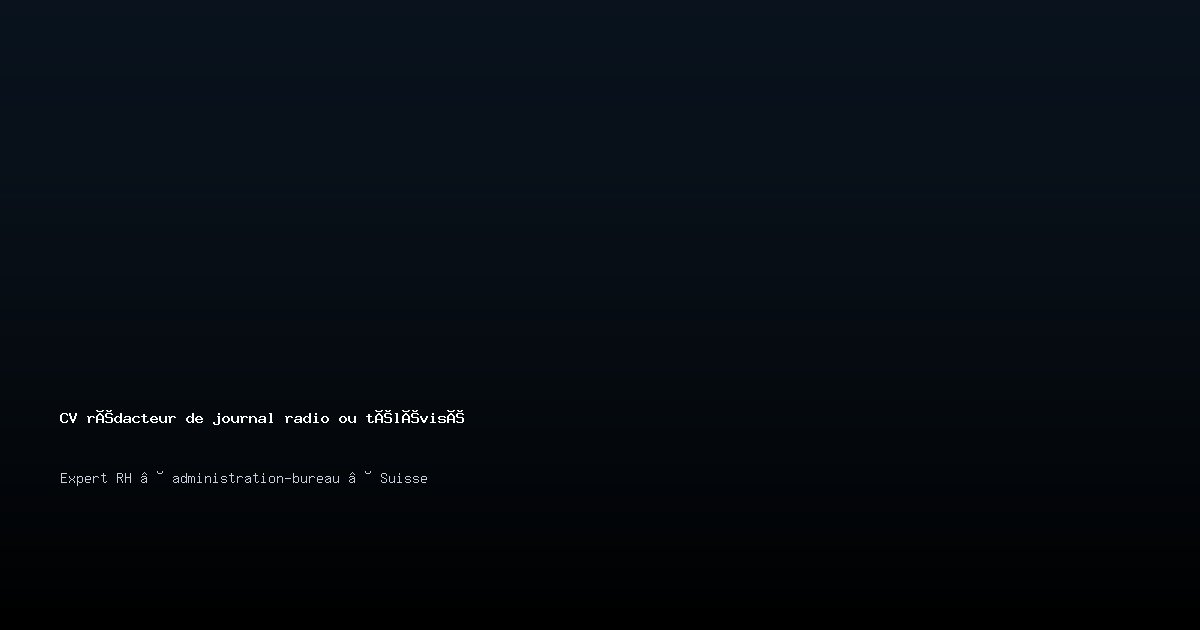Click the Expert RH subtitle line
Screen dimensions: 1200x630
[244, 478]
